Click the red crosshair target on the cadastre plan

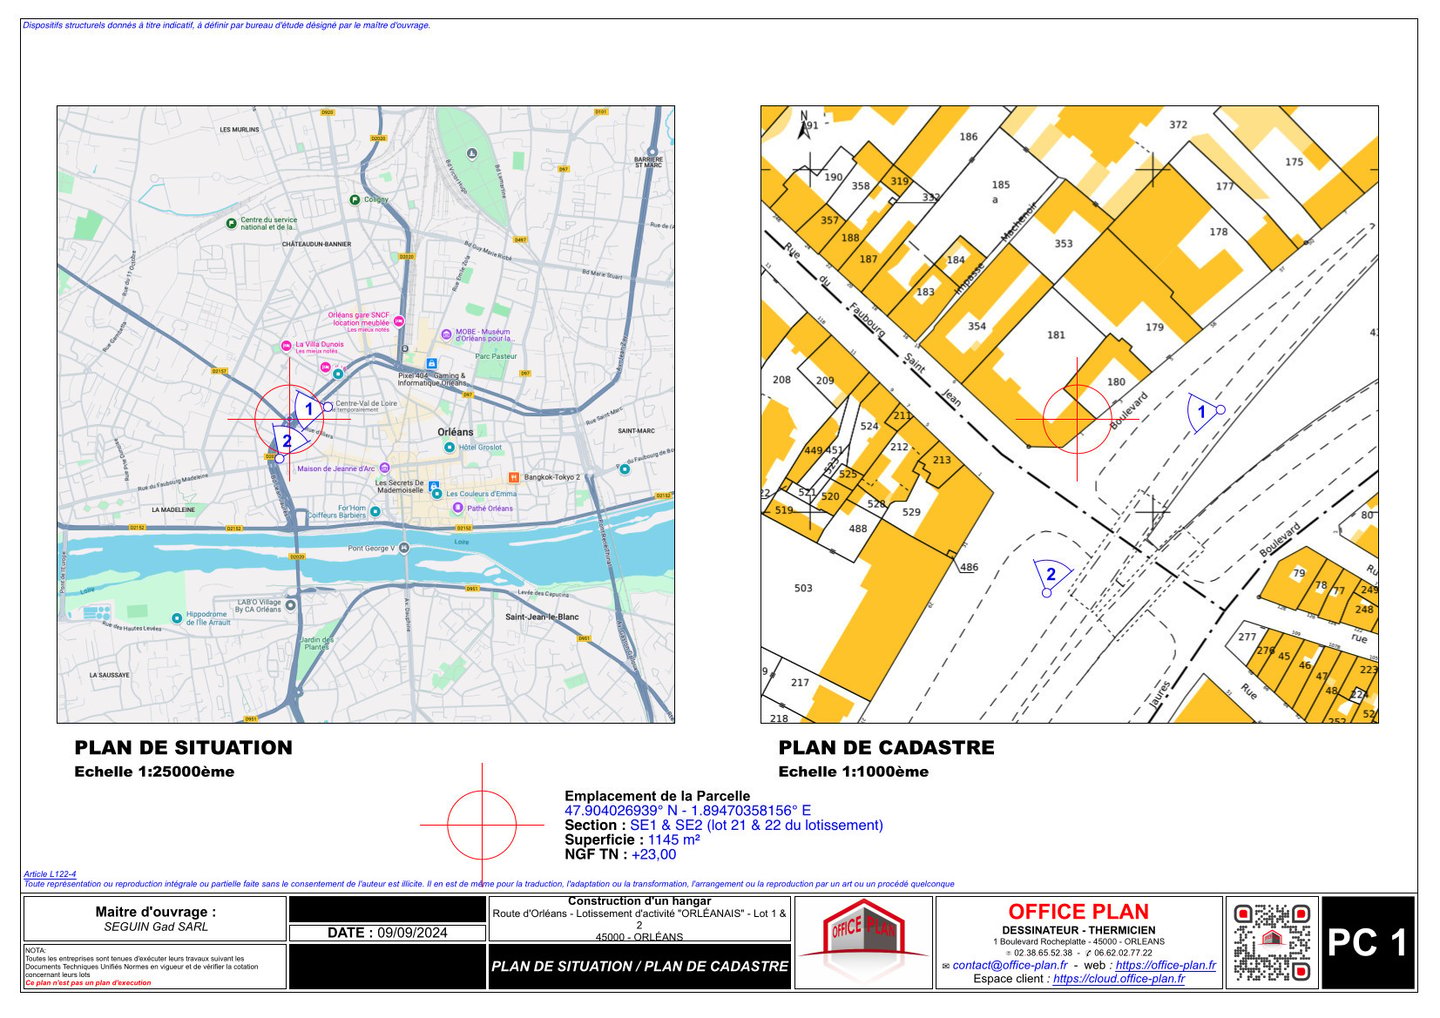[x=1077, y=418]
